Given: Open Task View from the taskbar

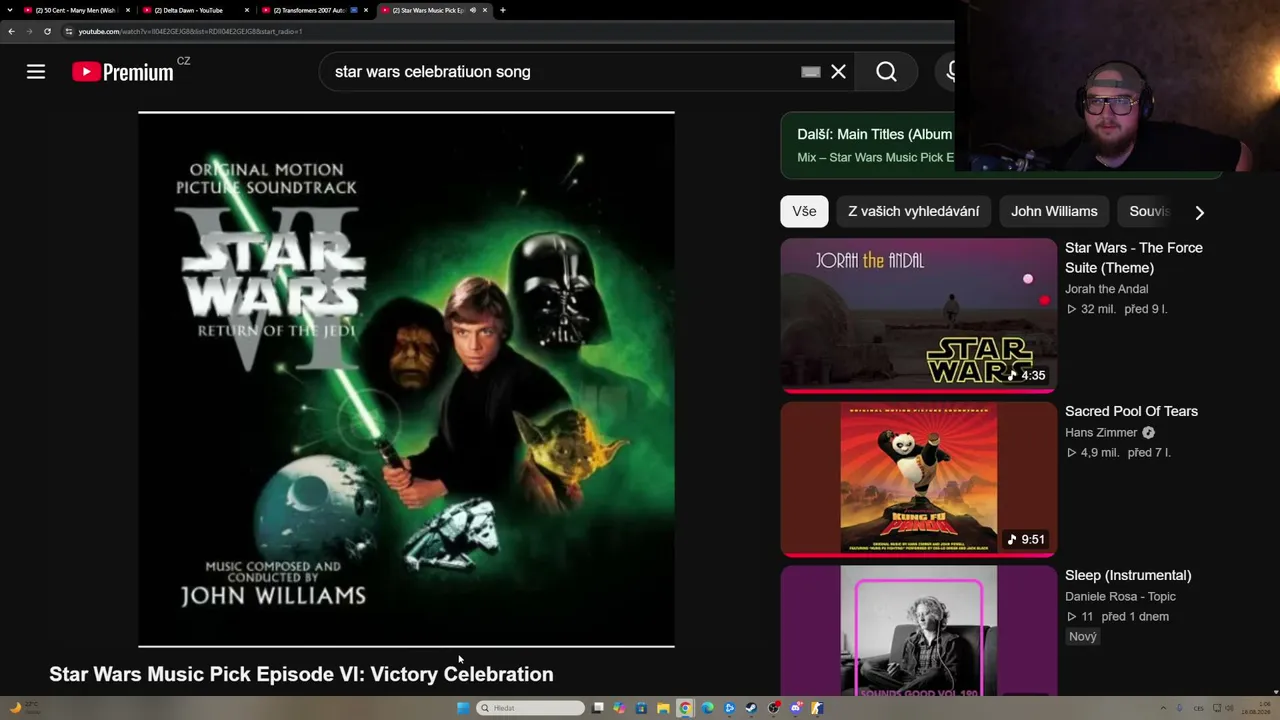Looking at the screenshot, I should 598,708.
